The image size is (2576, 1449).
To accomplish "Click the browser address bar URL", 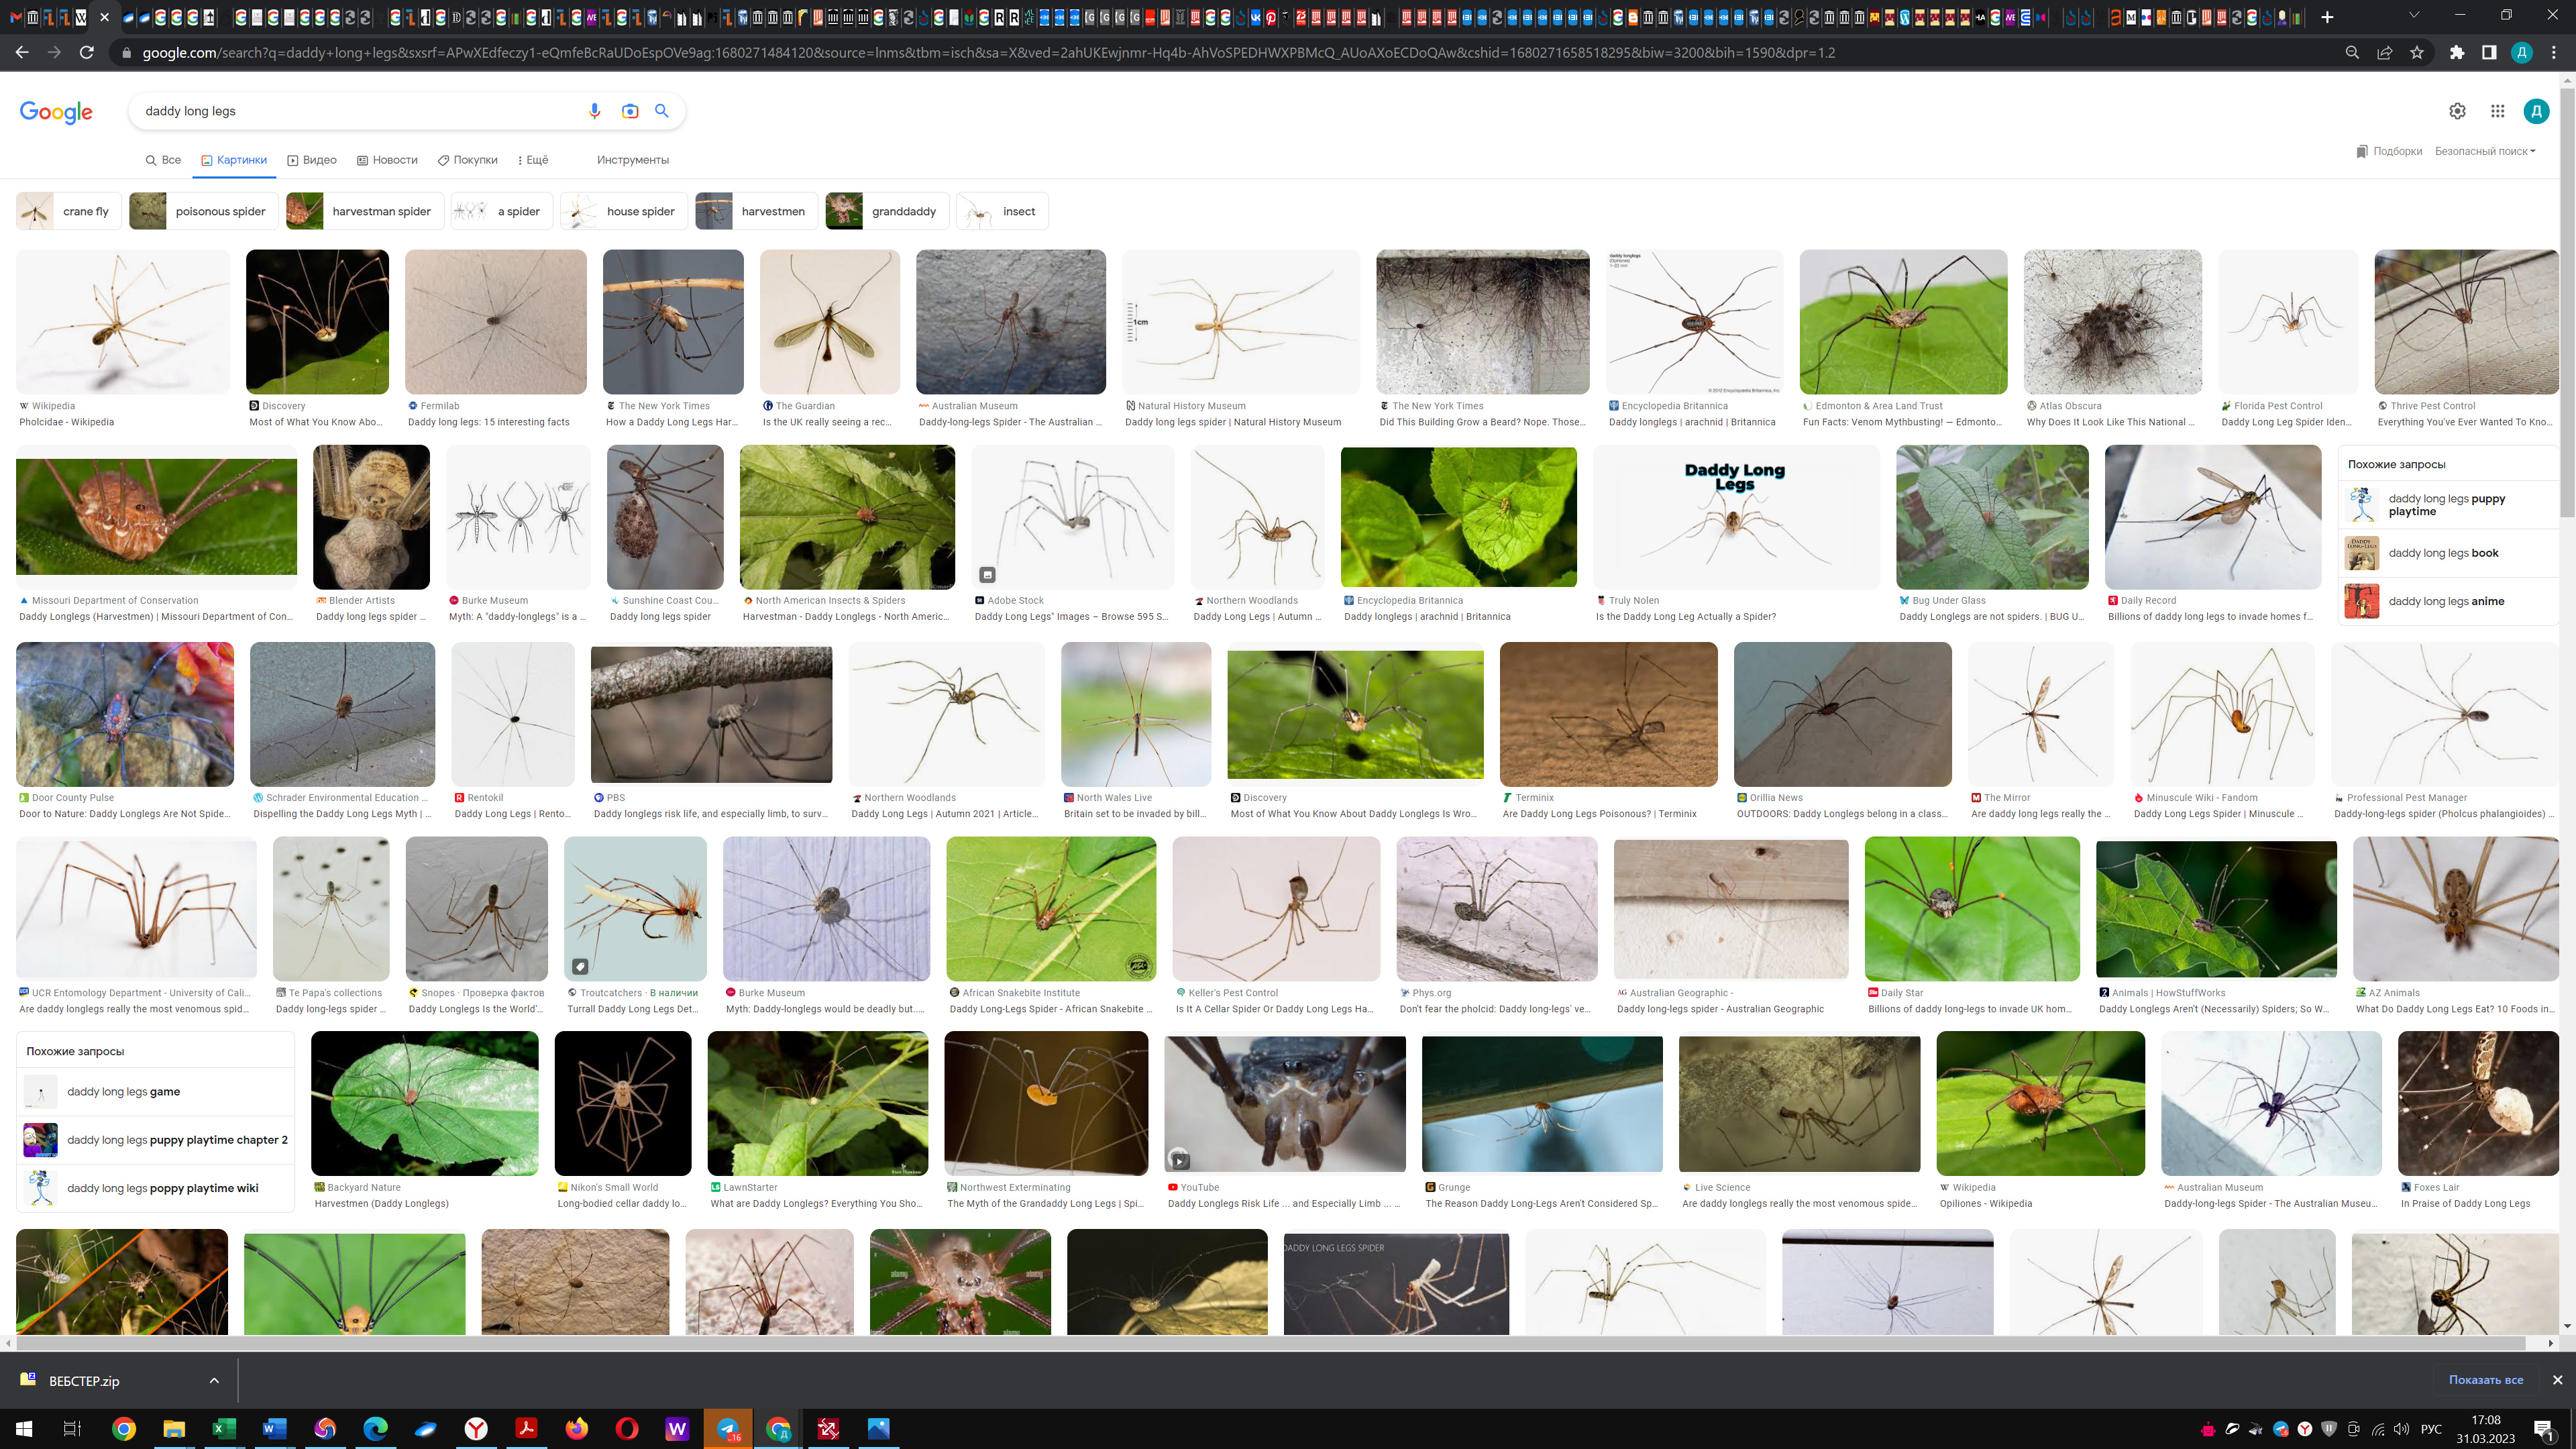I will pyautogui.click(x=988, y=52).
